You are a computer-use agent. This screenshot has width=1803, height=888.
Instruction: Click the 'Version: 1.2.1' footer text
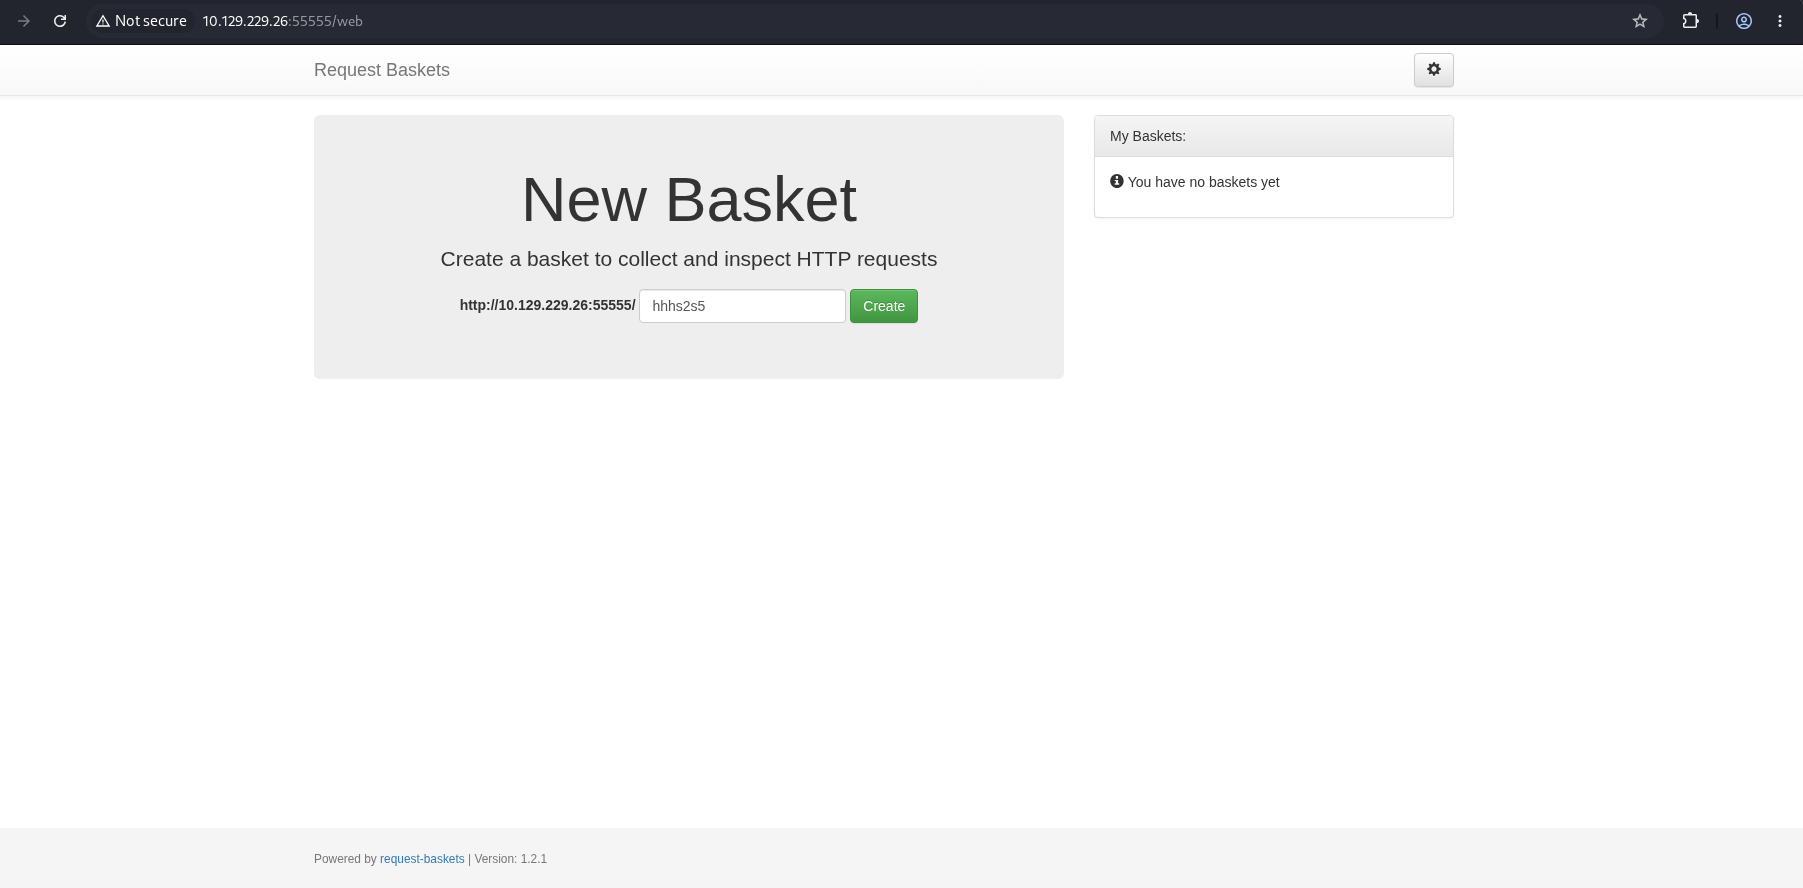[511, 859]
